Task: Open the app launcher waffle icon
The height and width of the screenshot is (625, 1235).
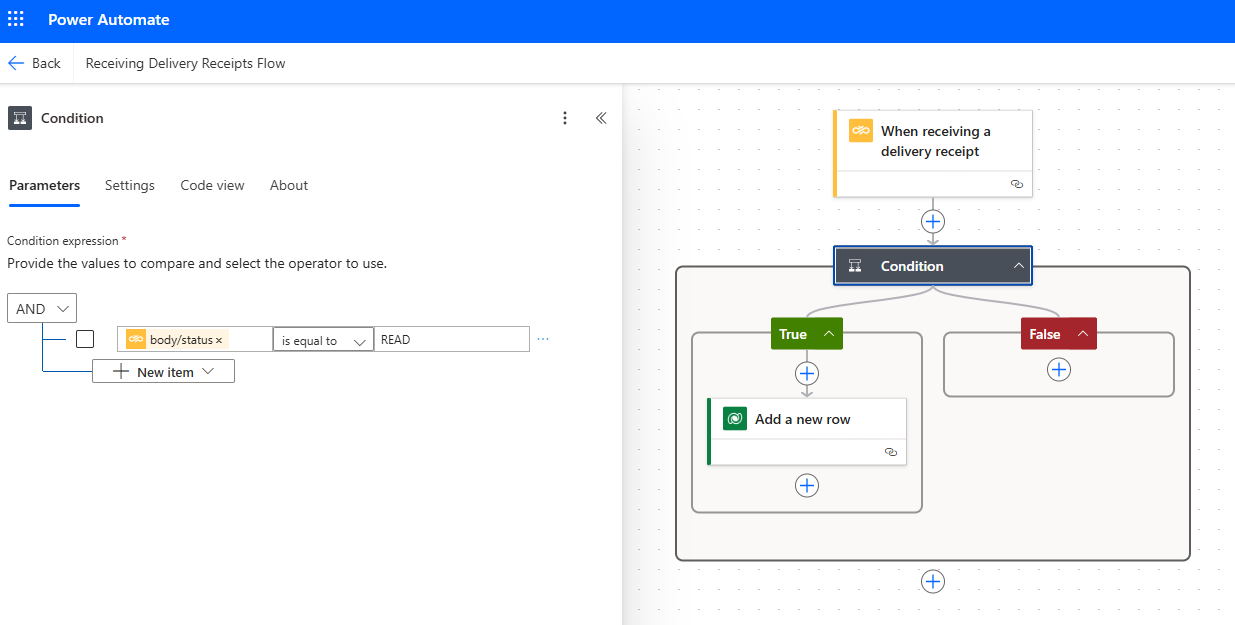Action: pyautogui.click(x=16, y=20)
